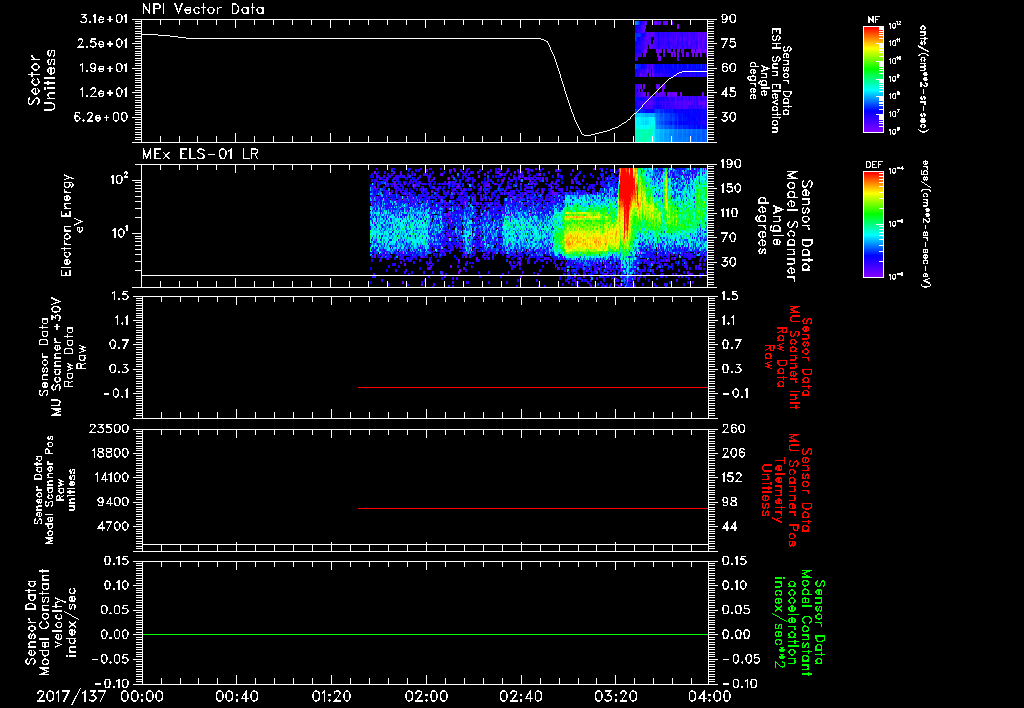This screenshot has height=708, width=1024.
Task: Click the 152 telemetry position tick
Action: [733, 477]
